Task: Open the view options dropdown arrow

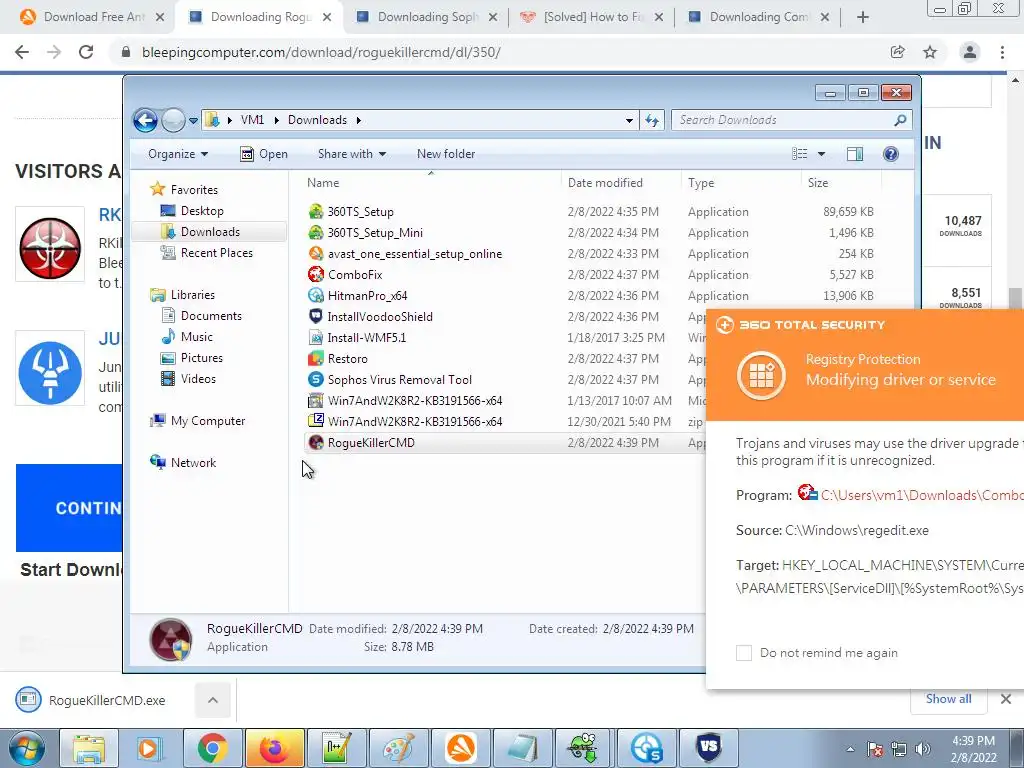Action: click(822, 154)
